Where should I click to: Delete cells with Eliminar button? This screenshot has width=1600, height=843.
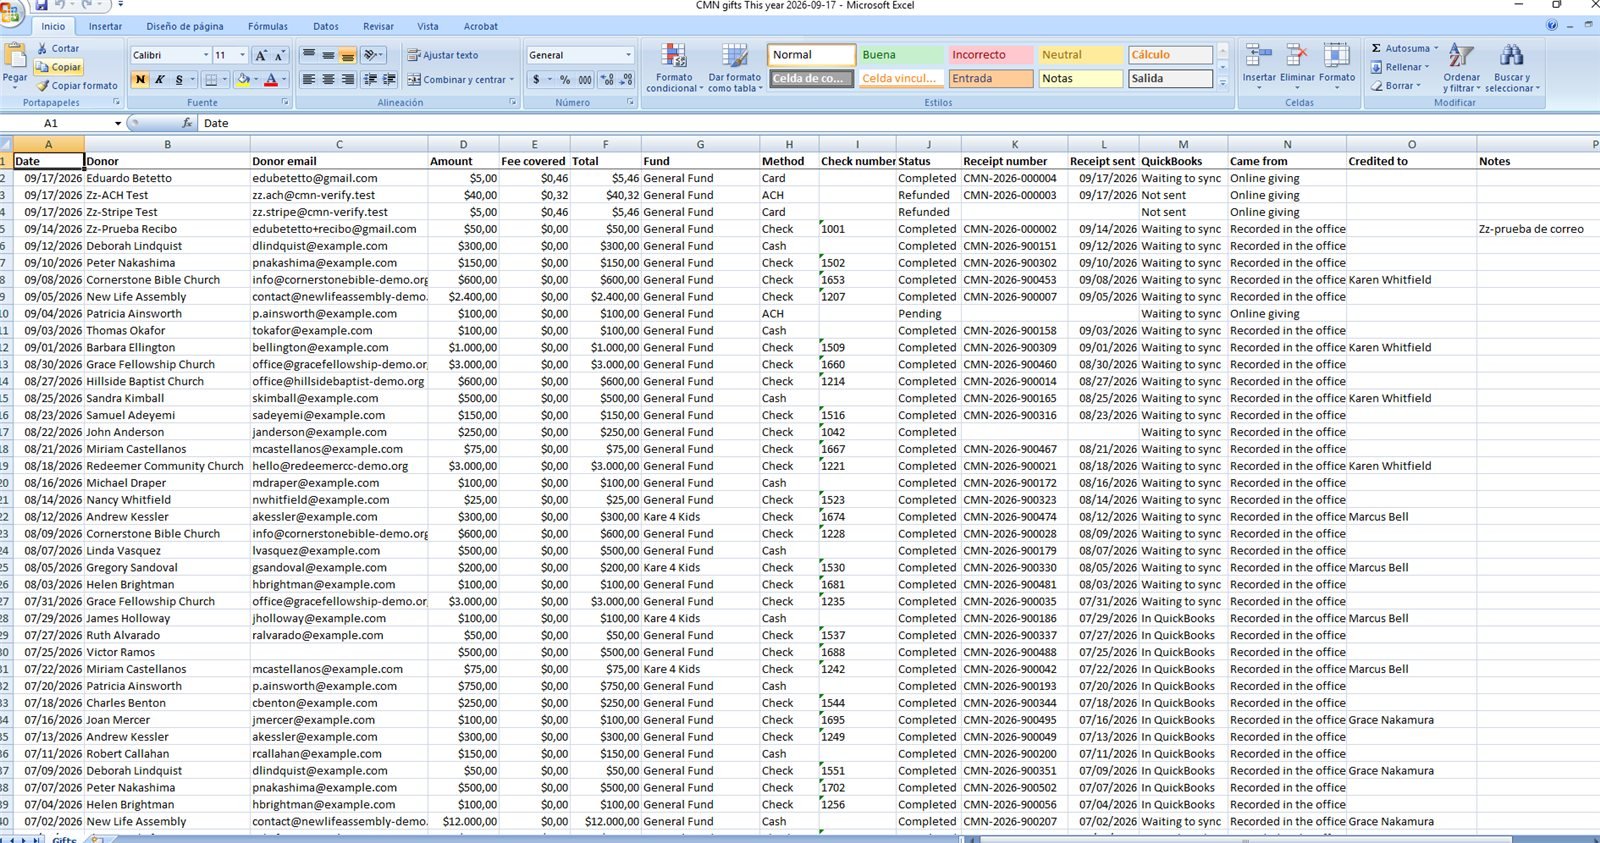1297,65
